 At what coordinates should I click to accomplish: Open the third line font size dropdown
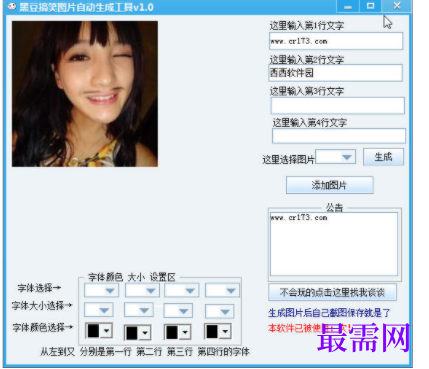[179, 311]
